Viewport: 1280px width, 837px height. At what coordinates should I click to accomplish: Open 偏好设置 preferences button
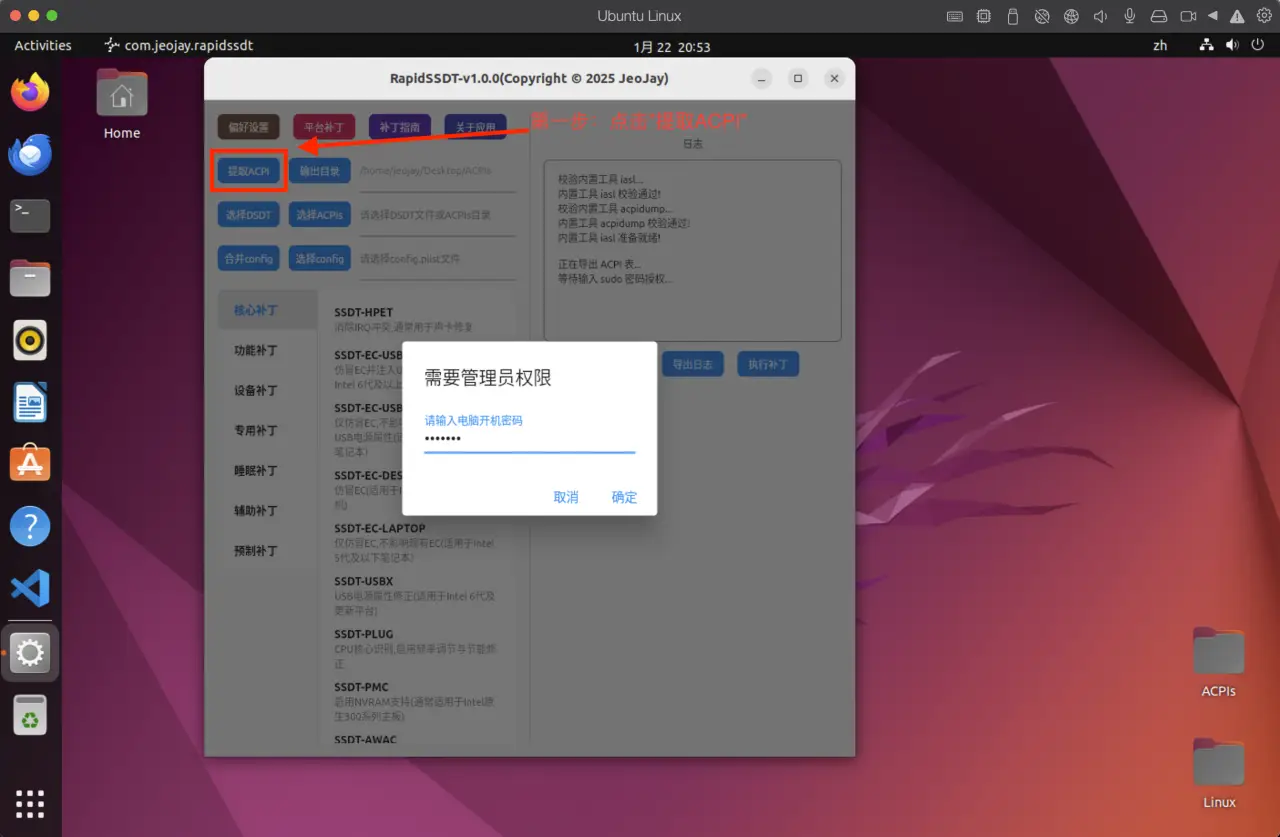click(x=249, y=127)
